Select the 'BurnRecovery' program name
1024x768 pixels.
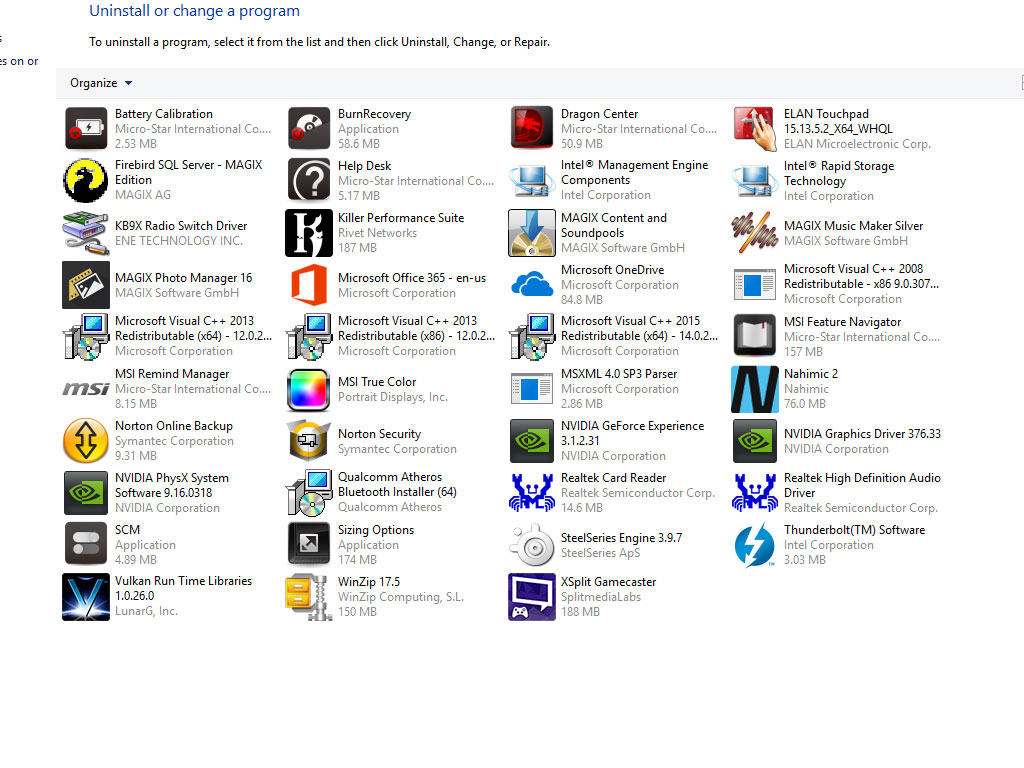pos(374,114)
